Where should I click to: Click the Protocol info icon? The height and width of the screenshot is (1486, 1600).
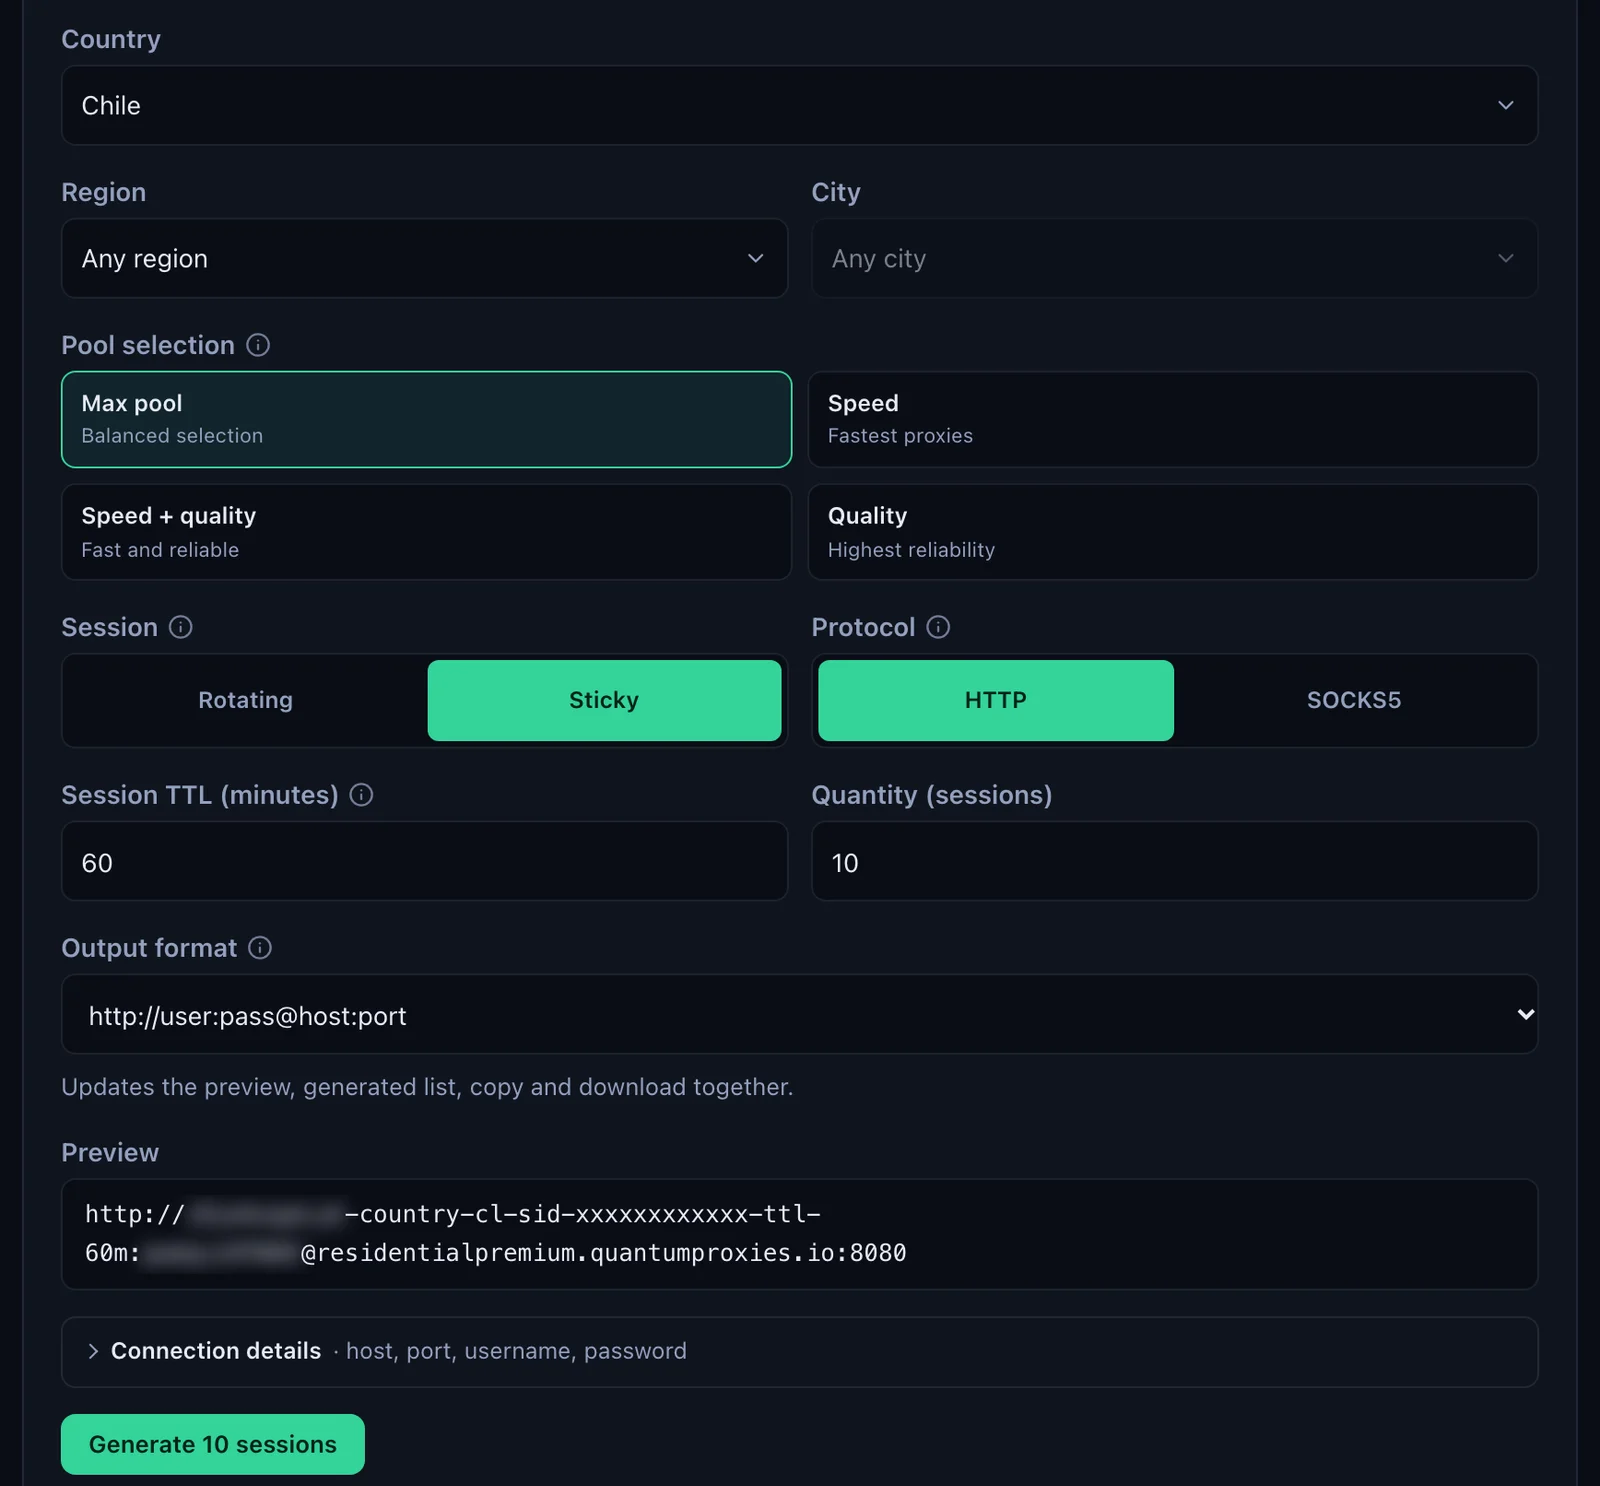938,627
